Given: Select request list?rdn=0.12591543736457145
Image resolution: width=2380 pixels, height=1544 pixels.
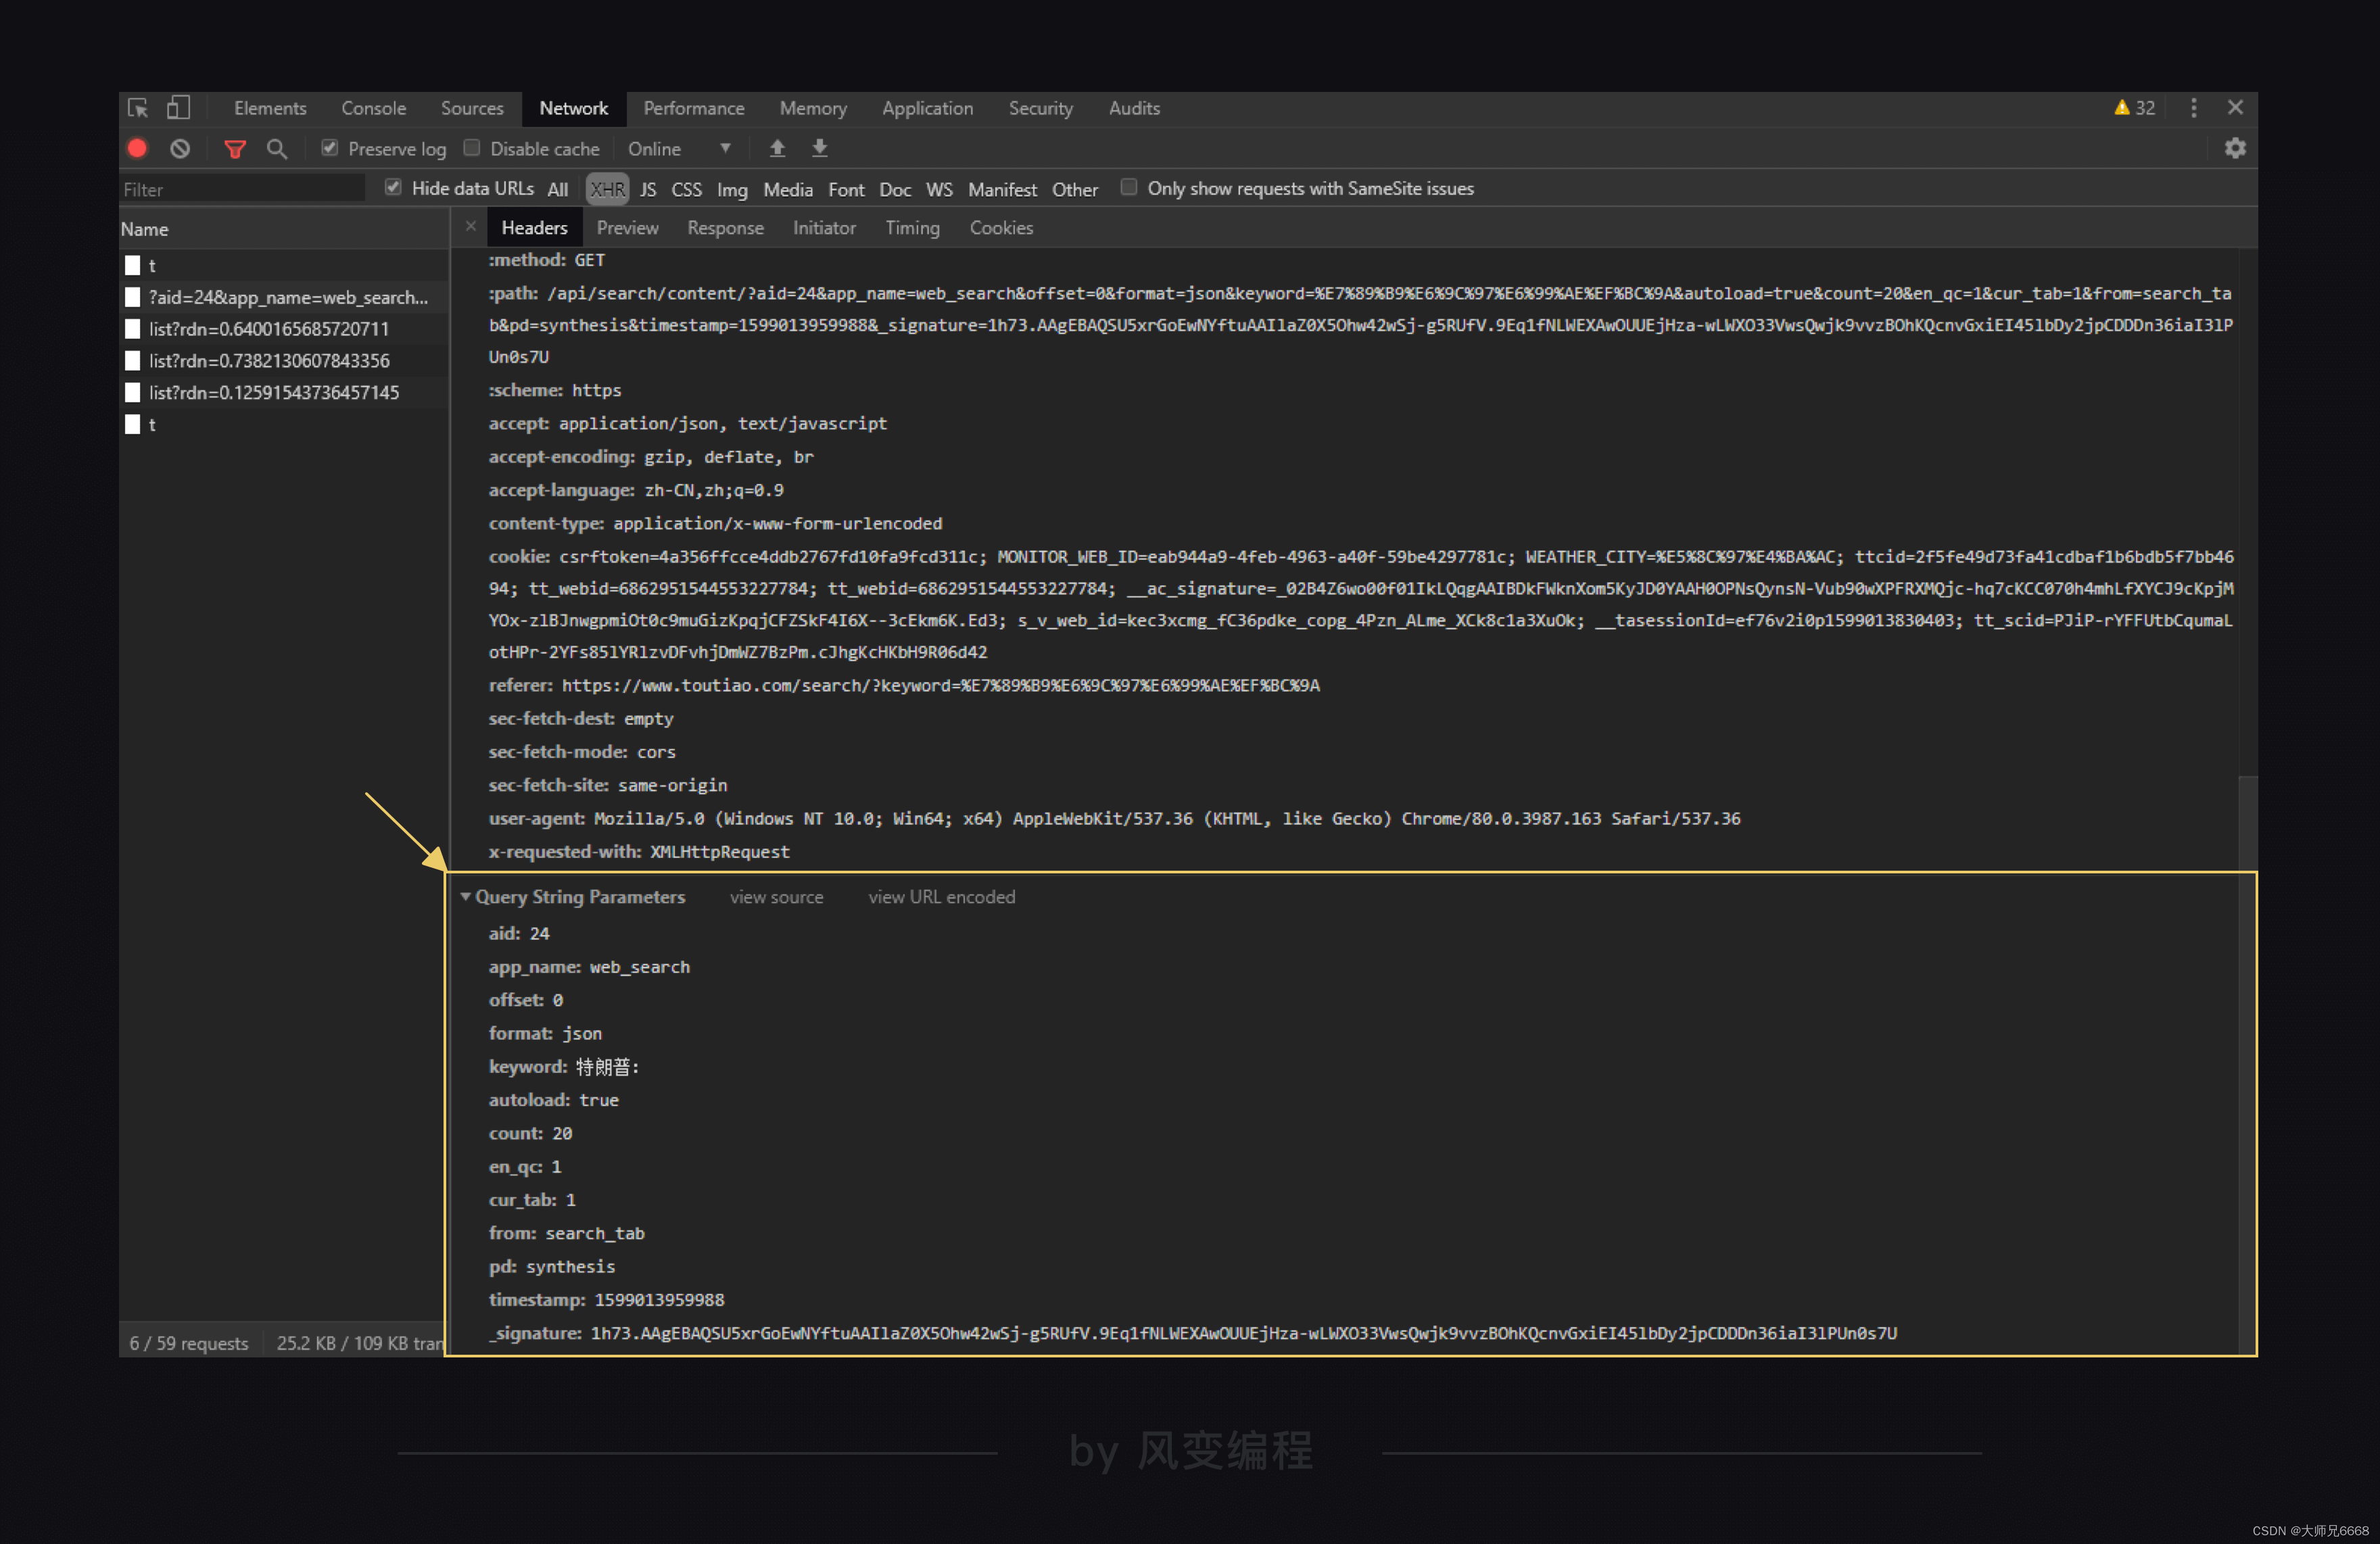Looking at the screenshot, I should click(283, 393).
